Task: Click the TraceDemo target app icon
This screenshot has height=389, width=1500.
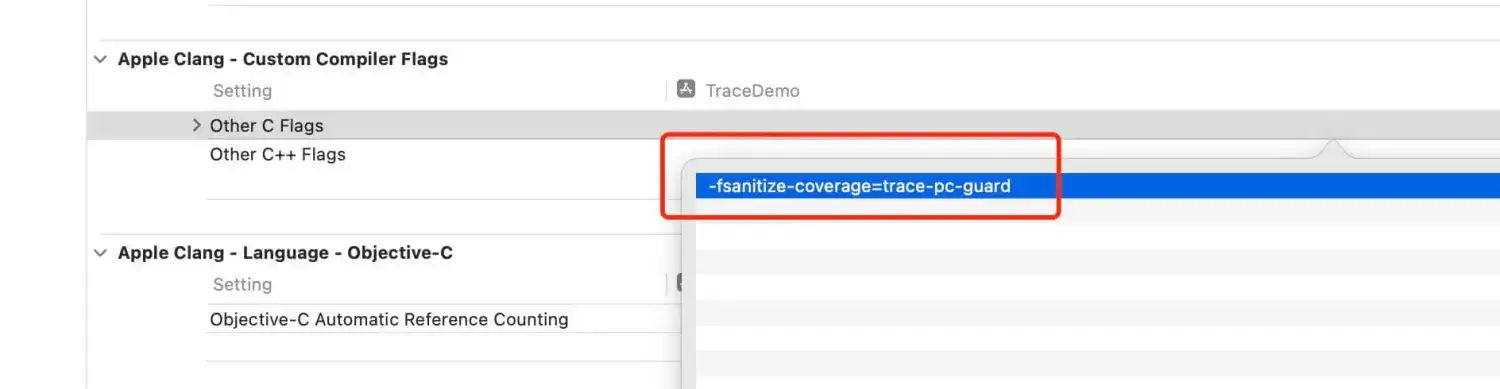Action: tap(686, 90)
